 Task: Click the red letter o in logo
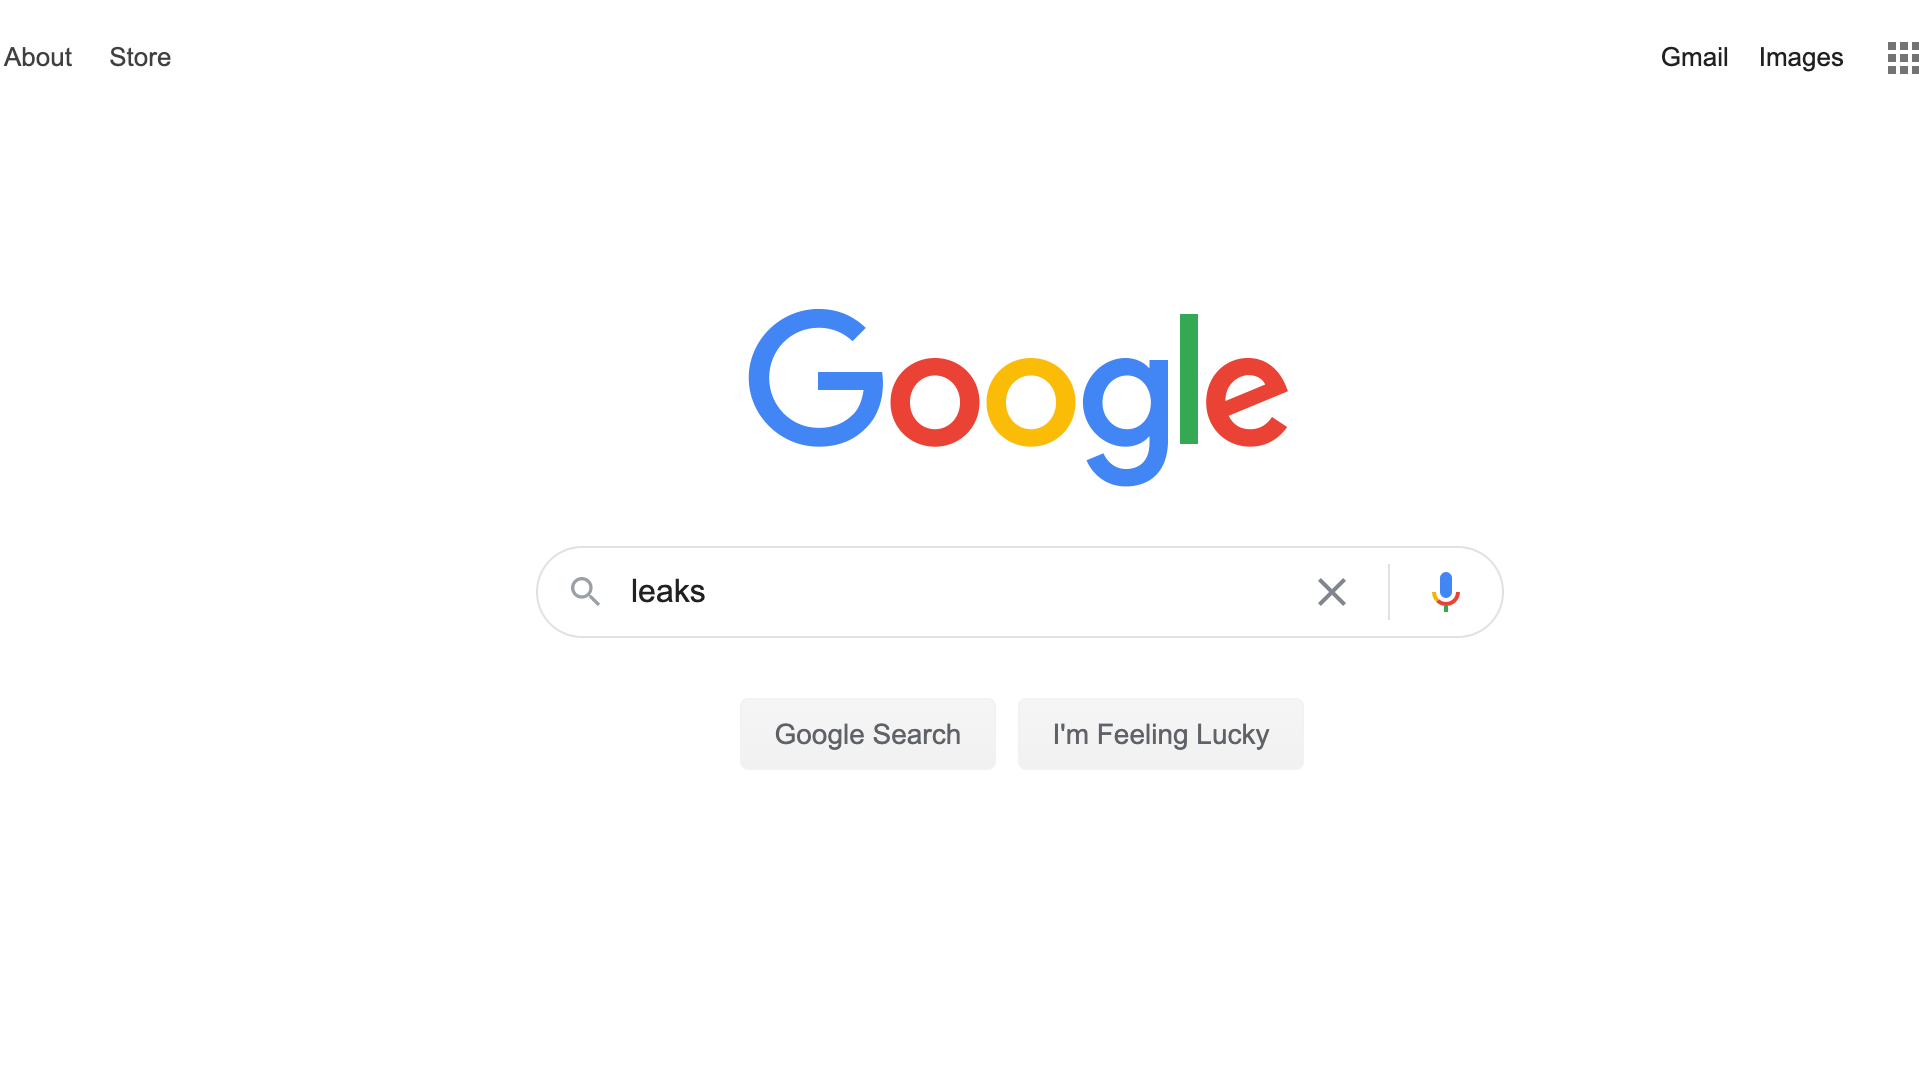click(x=934, y=401)
